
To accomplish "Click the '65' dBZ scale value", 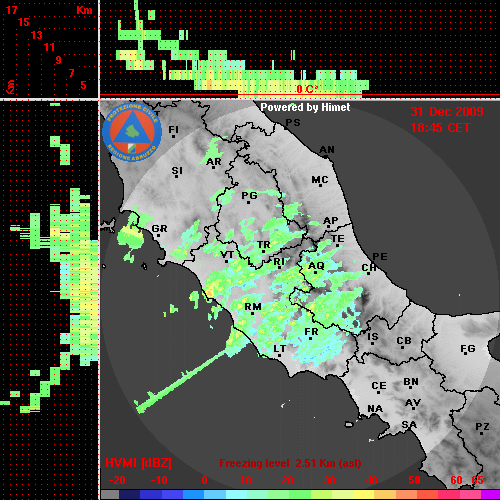I will click(x=477, y=480).
